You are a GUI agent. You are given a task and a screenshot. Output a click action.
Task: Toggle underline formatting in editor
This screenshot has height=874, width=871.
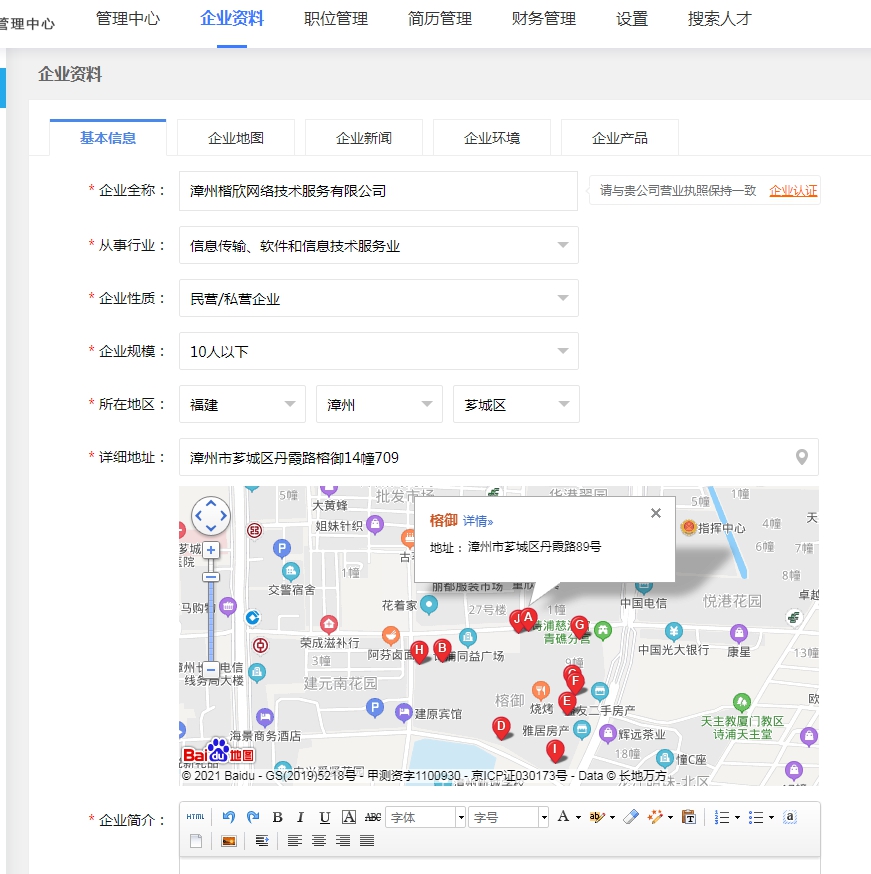click(x=324, y=817)
